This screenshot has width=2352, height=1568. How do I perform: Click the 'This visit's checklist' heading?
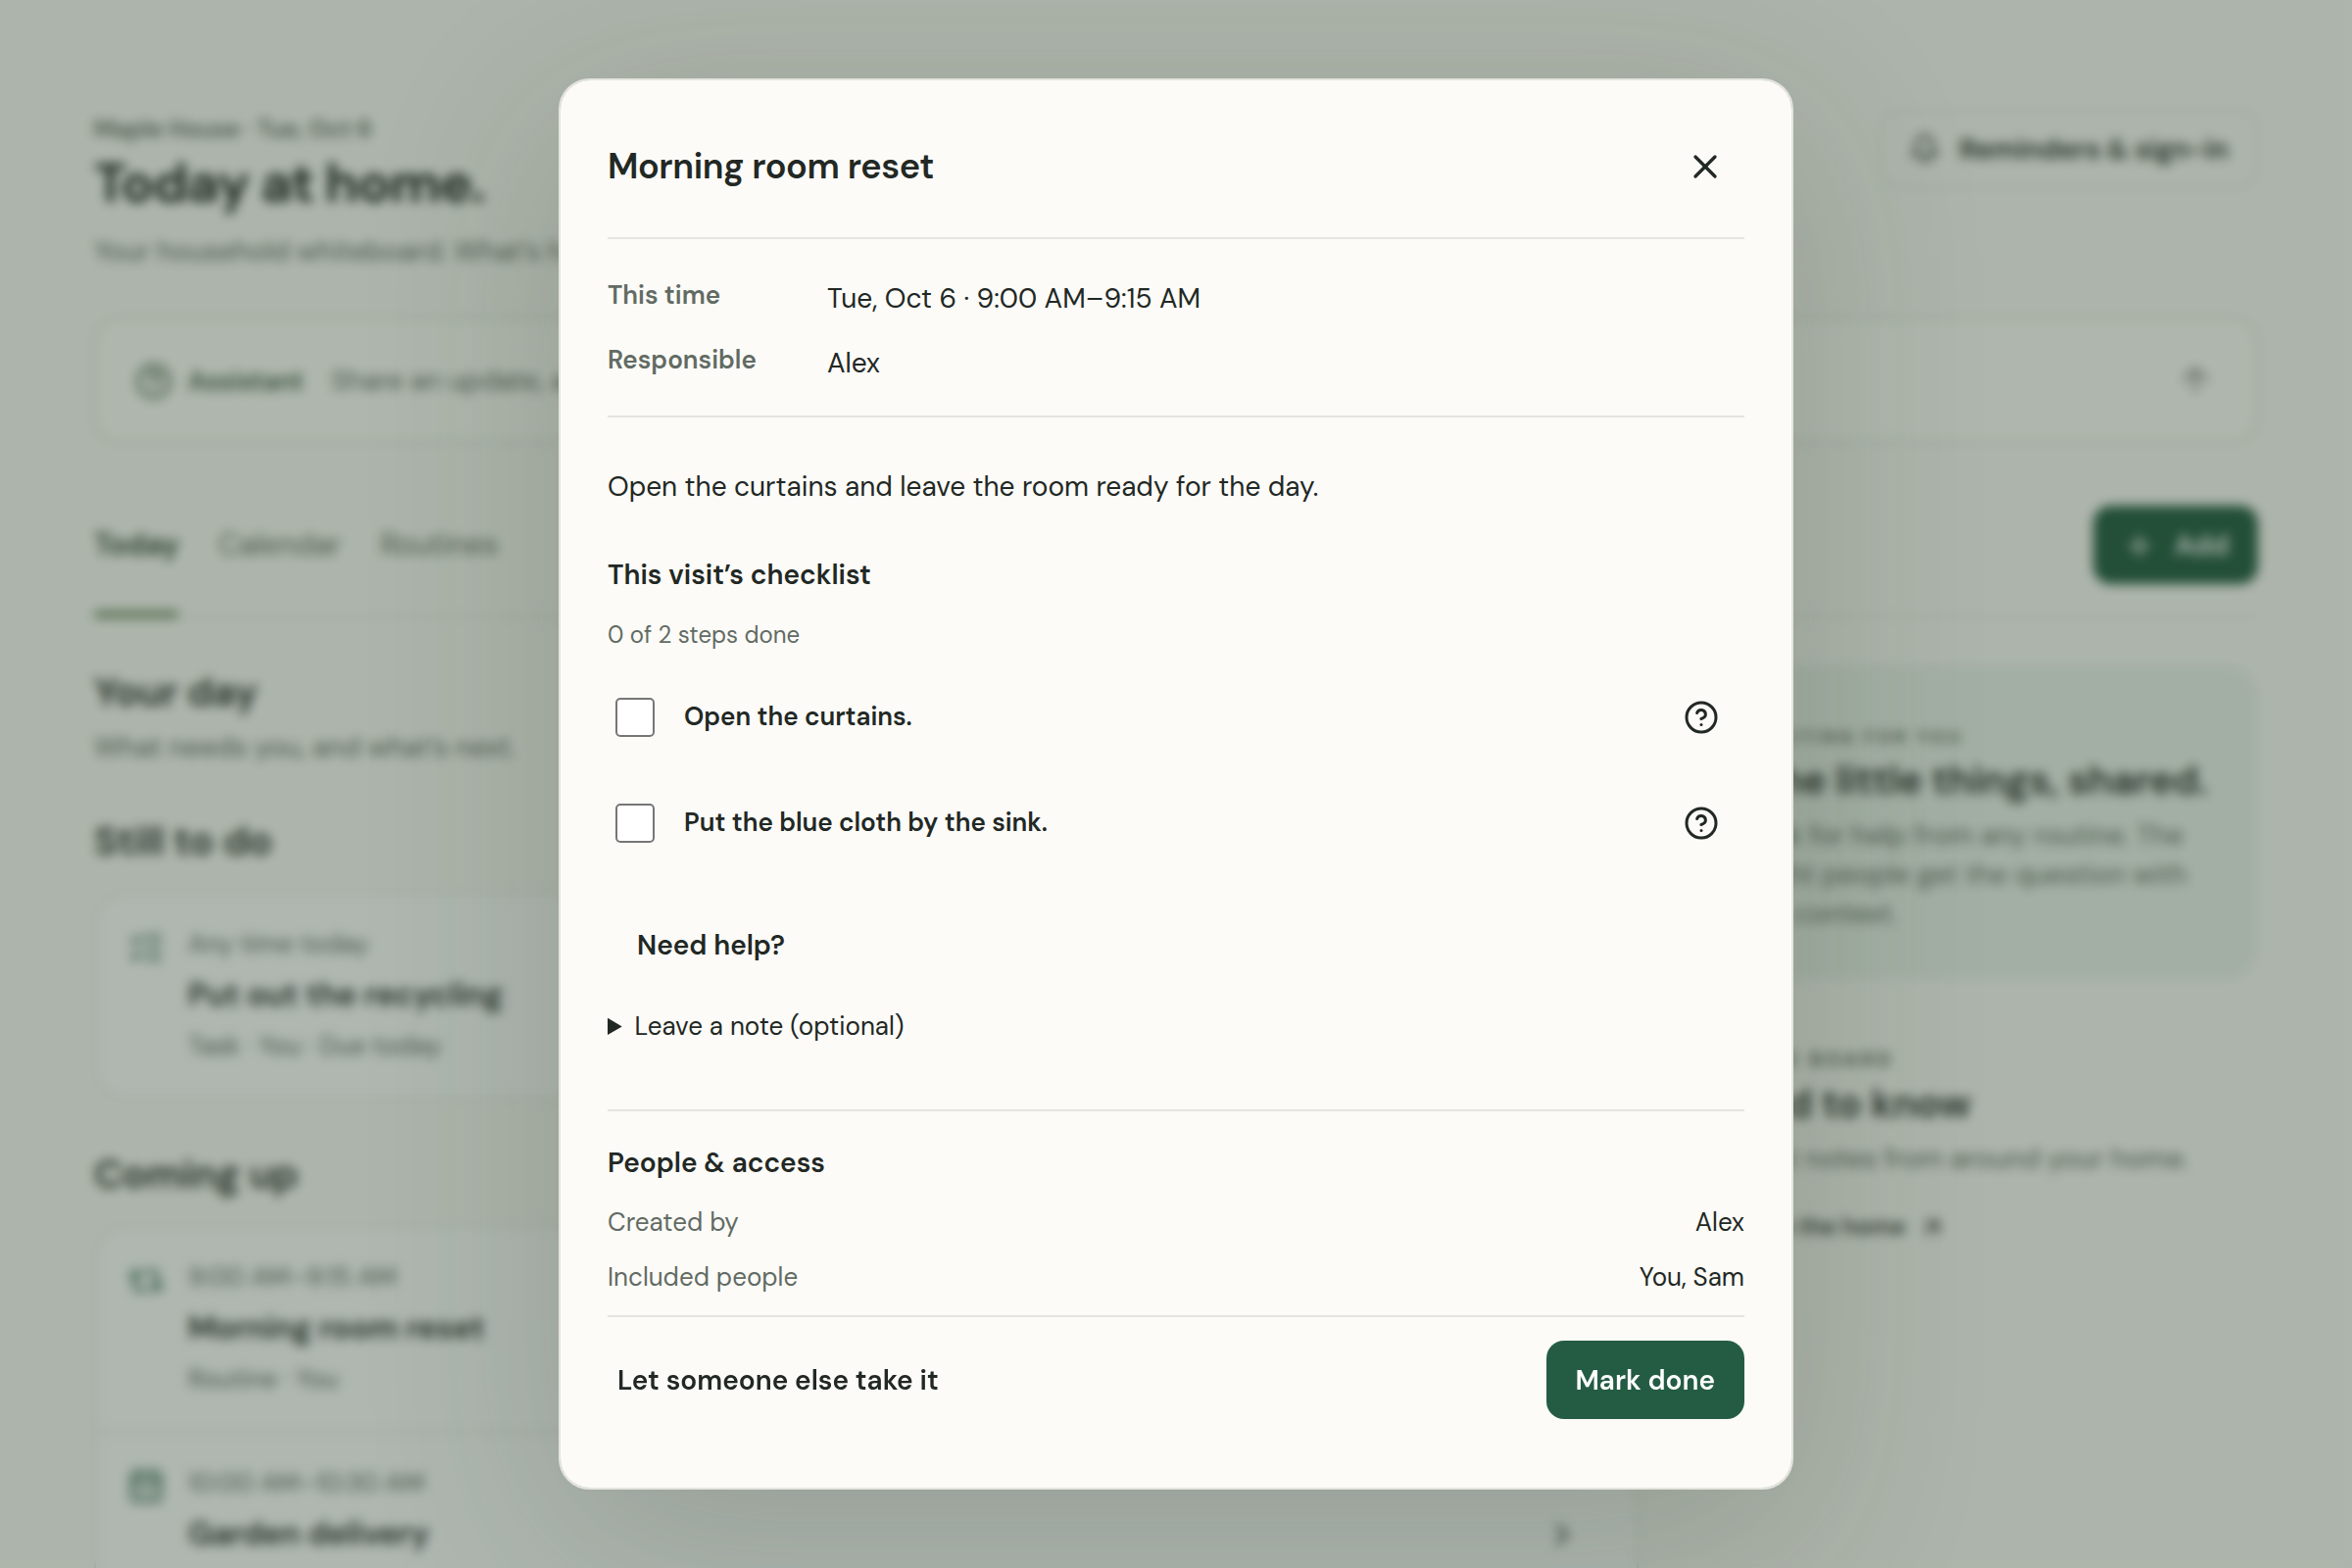coord(739,575)
